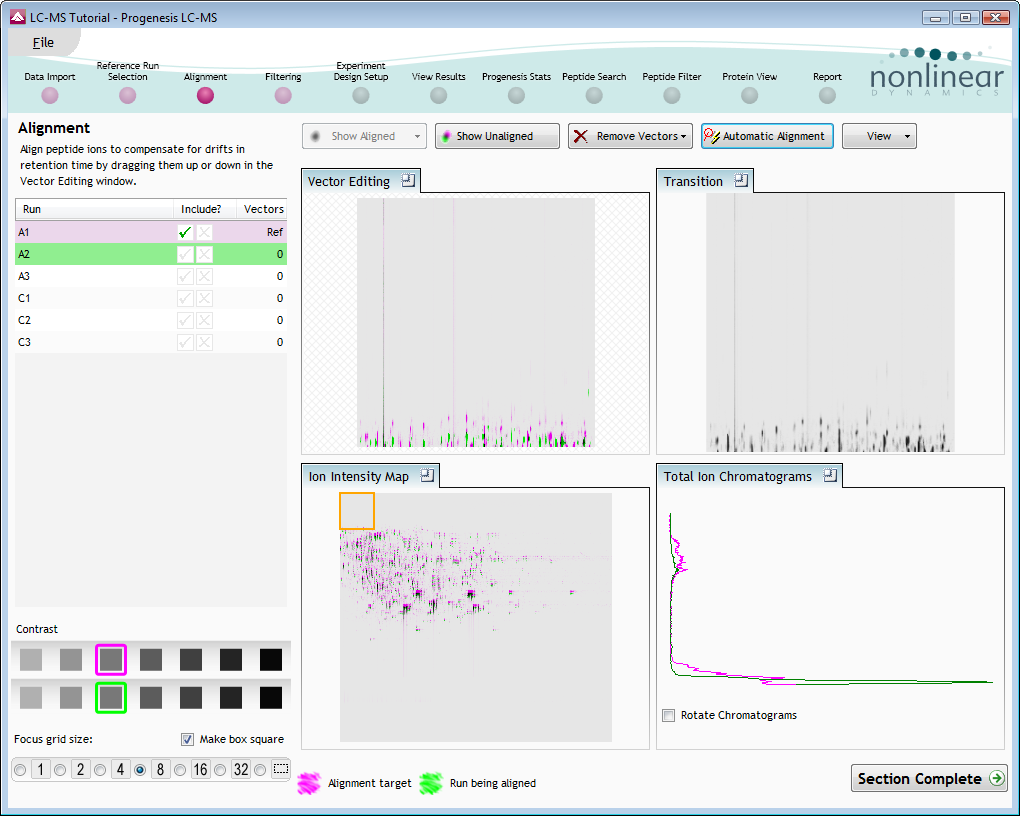Select focus grid size 4
Viewport: 1020px width, 816px height.
point(100,770)
